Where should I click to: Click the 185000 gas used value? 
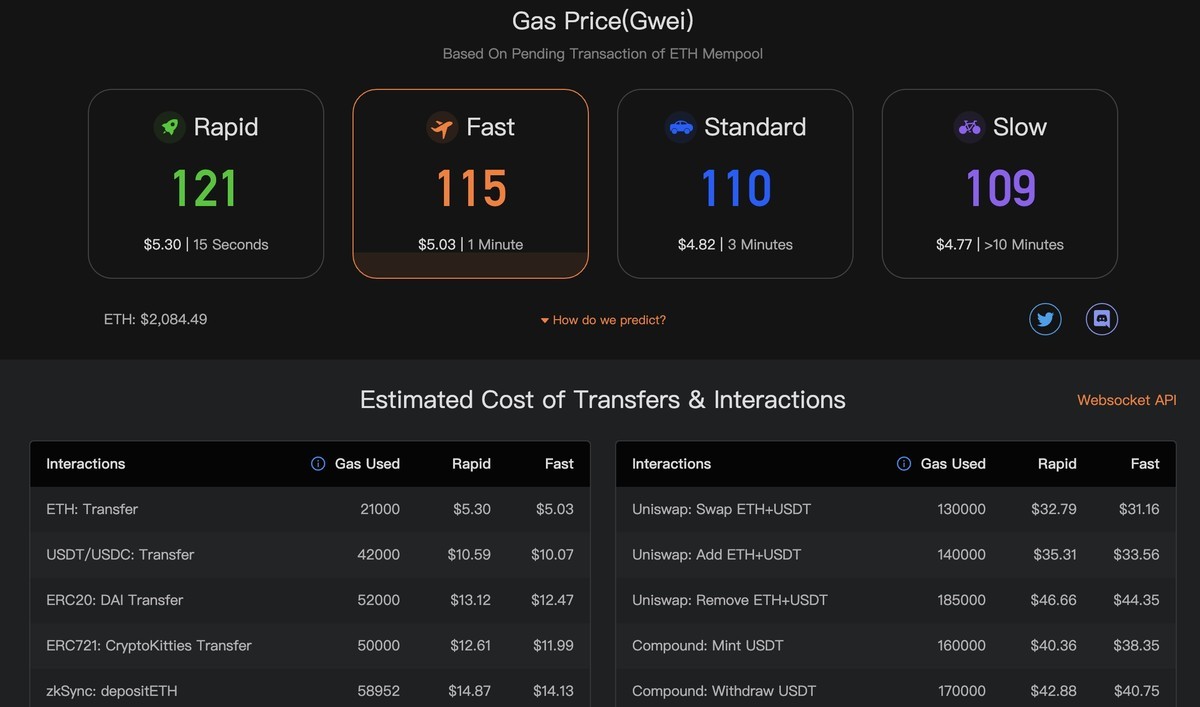pos(961,600)
